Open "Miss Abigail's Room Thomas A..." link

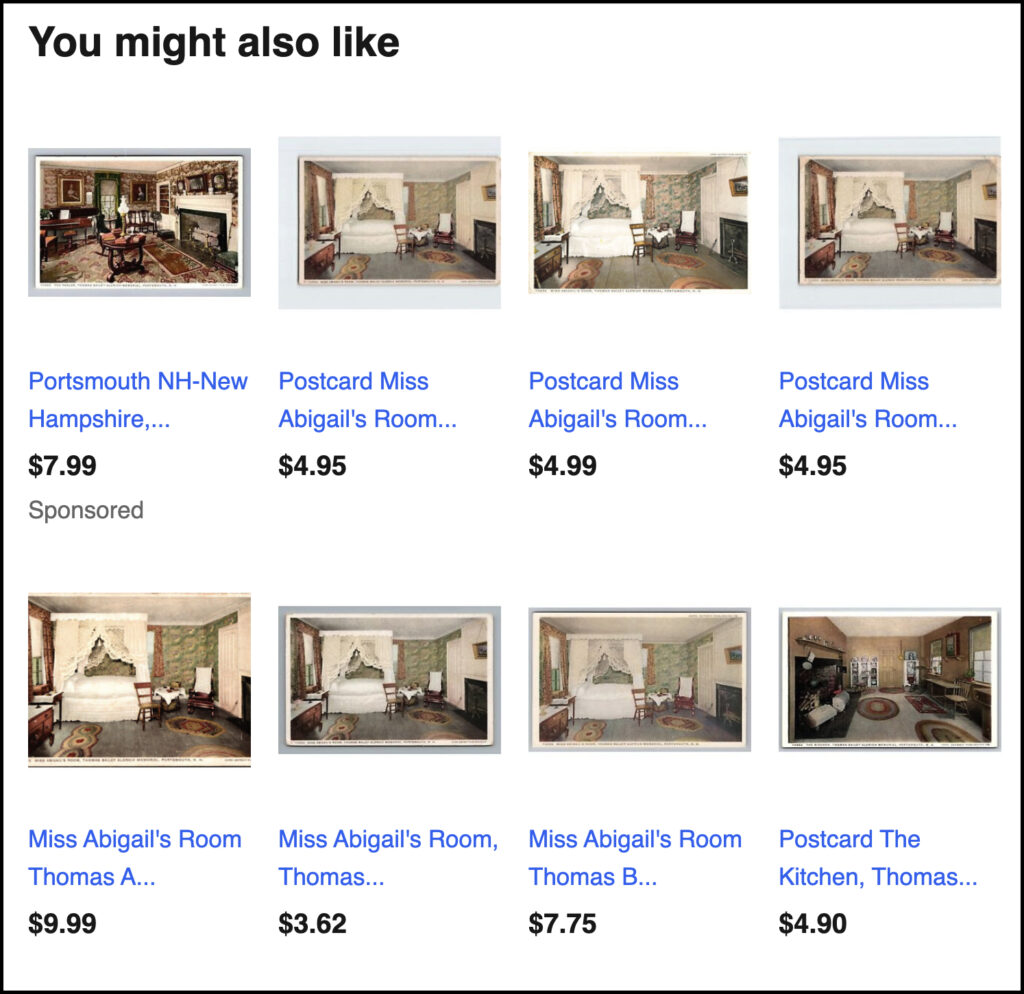point(134,858)
